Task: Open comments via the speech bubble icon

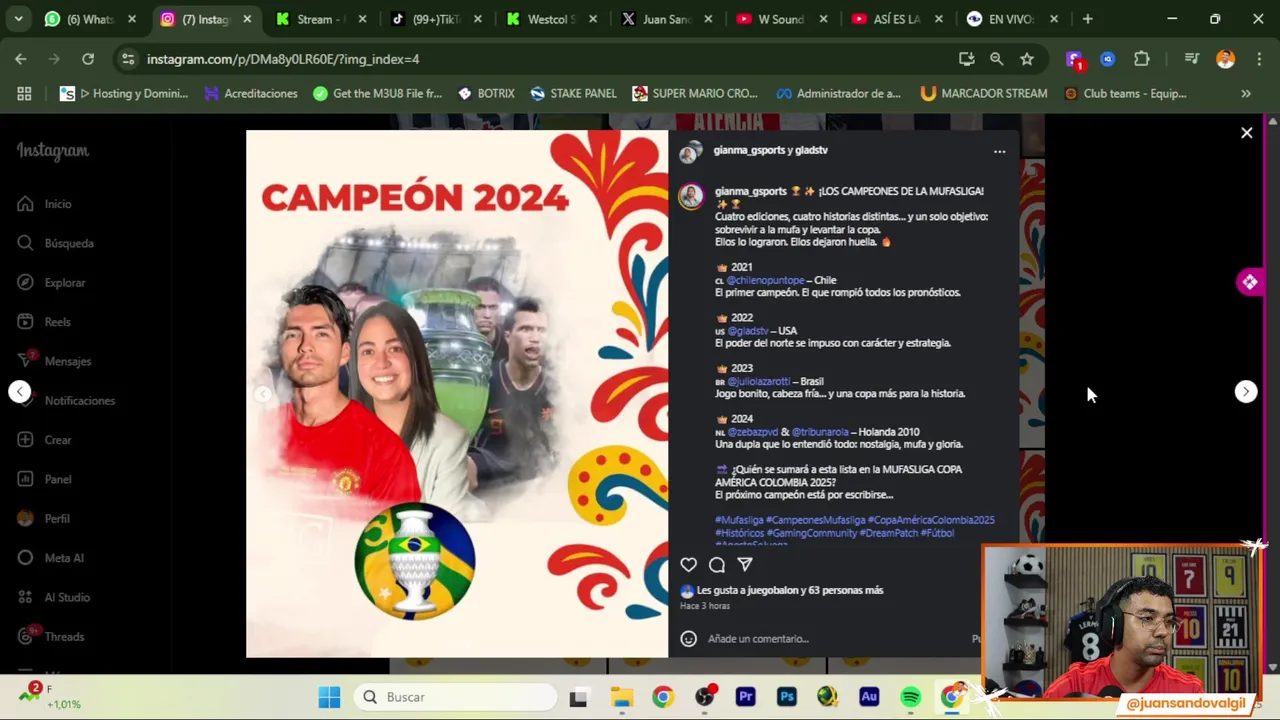Action: pyautogui.click(x=717, y=565)
